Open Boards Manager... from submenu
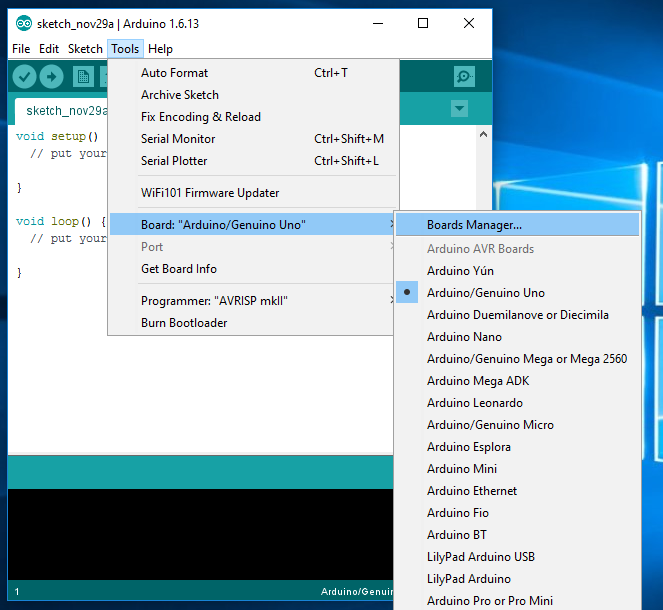 [x=517, y=224]
